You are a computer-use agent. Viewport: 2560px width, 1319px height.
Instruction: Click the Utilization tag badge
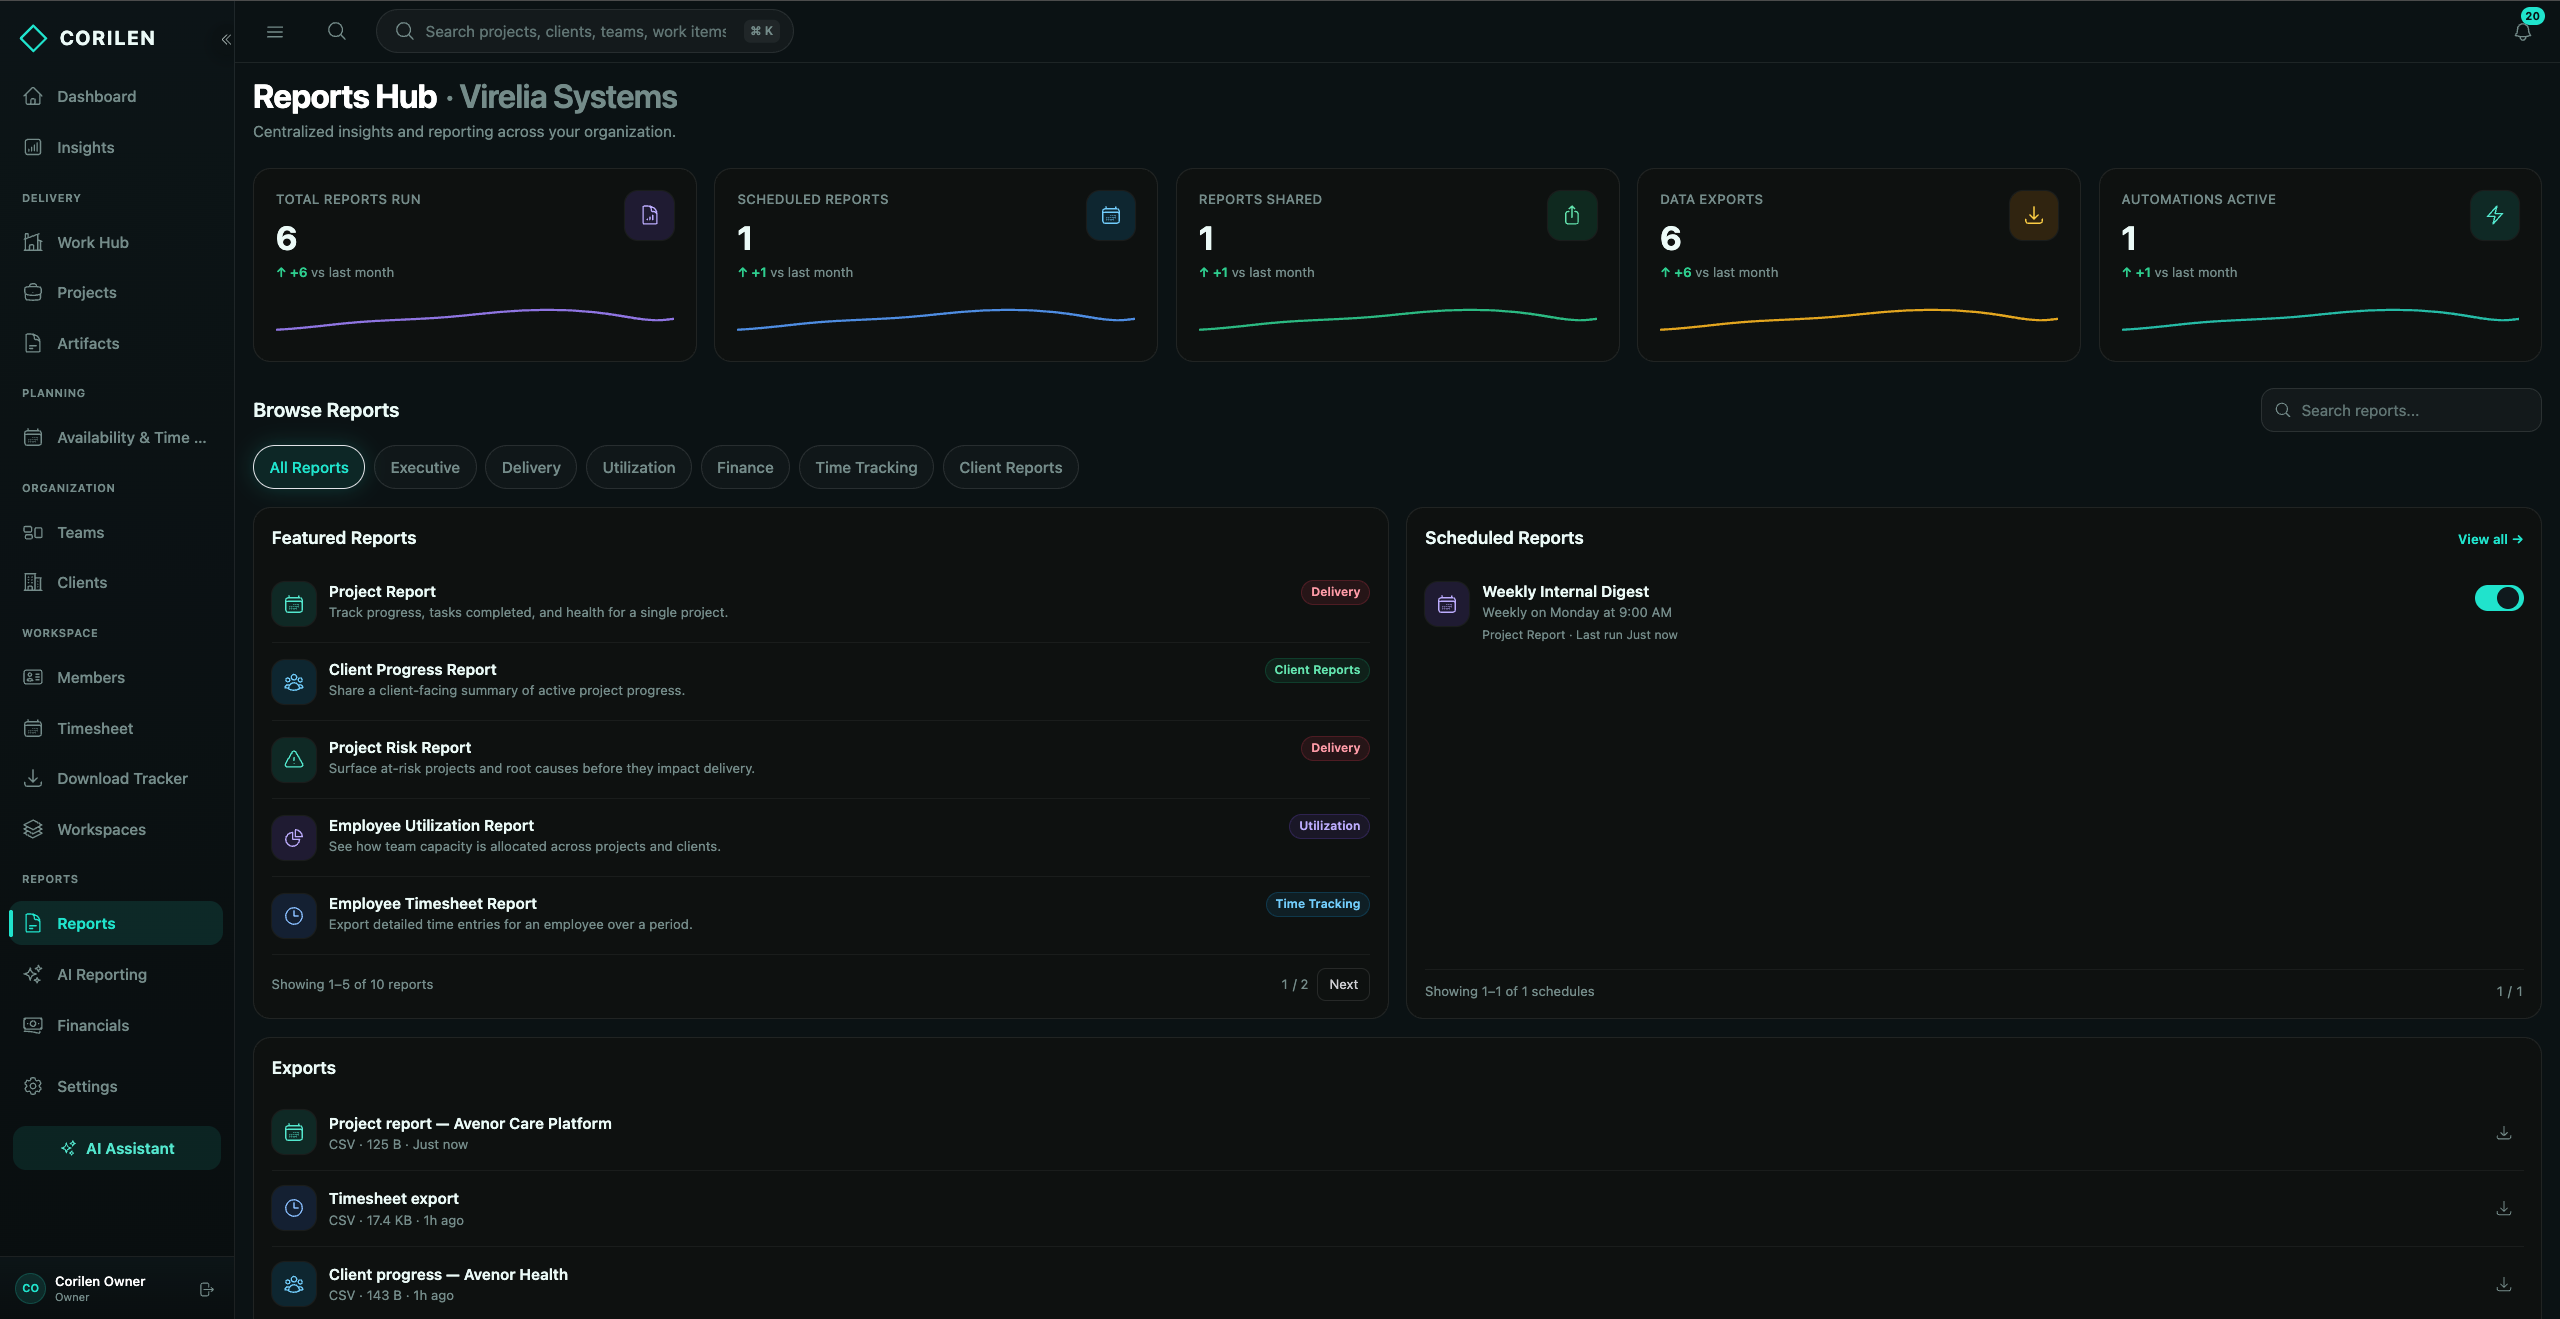pos(1329,825)
